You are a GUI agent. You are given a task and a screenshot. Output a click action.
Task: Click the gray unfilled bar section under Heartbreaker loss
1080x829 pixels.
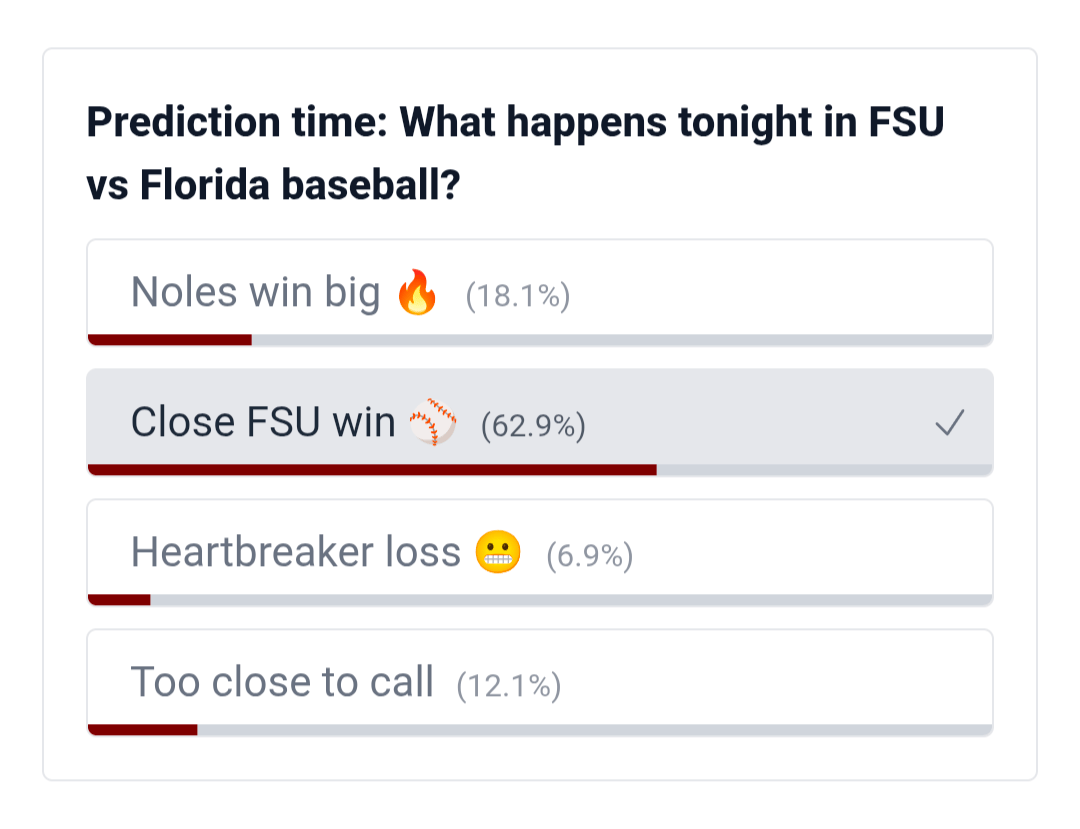[x=570, y=600]
